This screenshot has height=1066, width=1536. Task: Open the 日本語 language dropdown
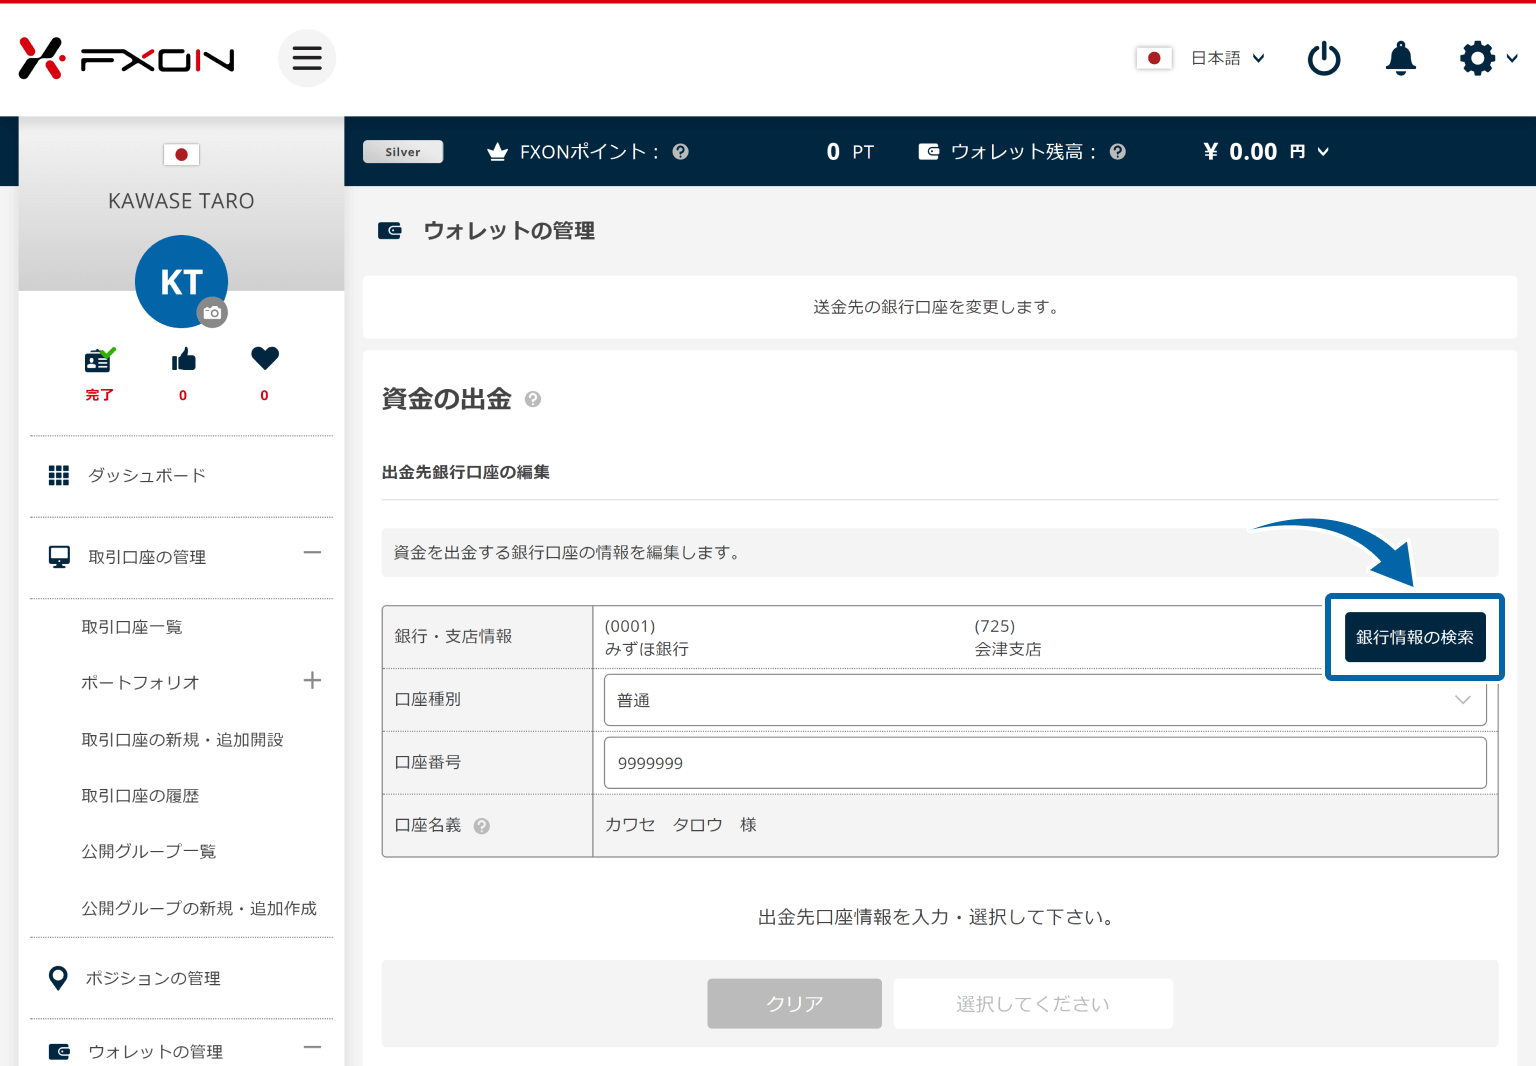[x=1228, y=58]
